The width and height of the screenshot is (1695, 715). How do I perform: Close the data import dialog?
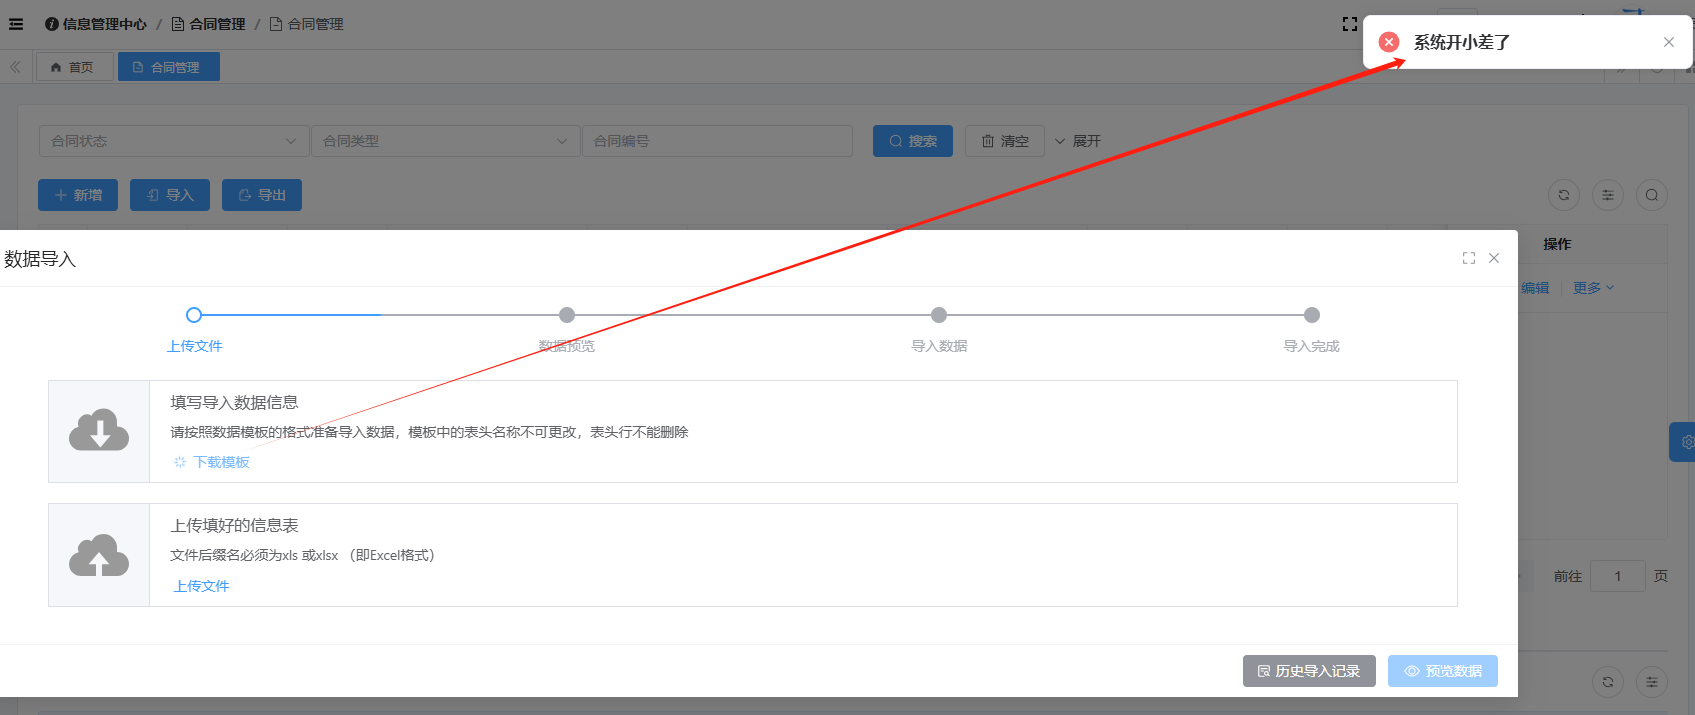[x=1493, y=258]
